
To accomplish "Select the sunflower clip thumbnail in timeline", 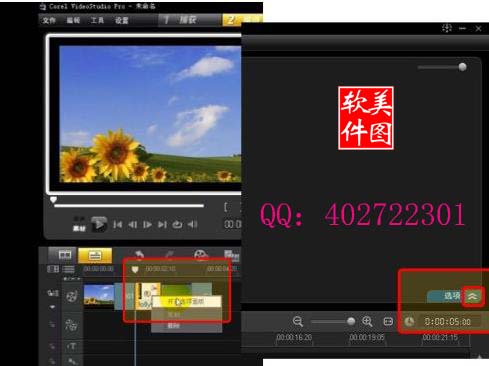I will (x=99, y=295).
